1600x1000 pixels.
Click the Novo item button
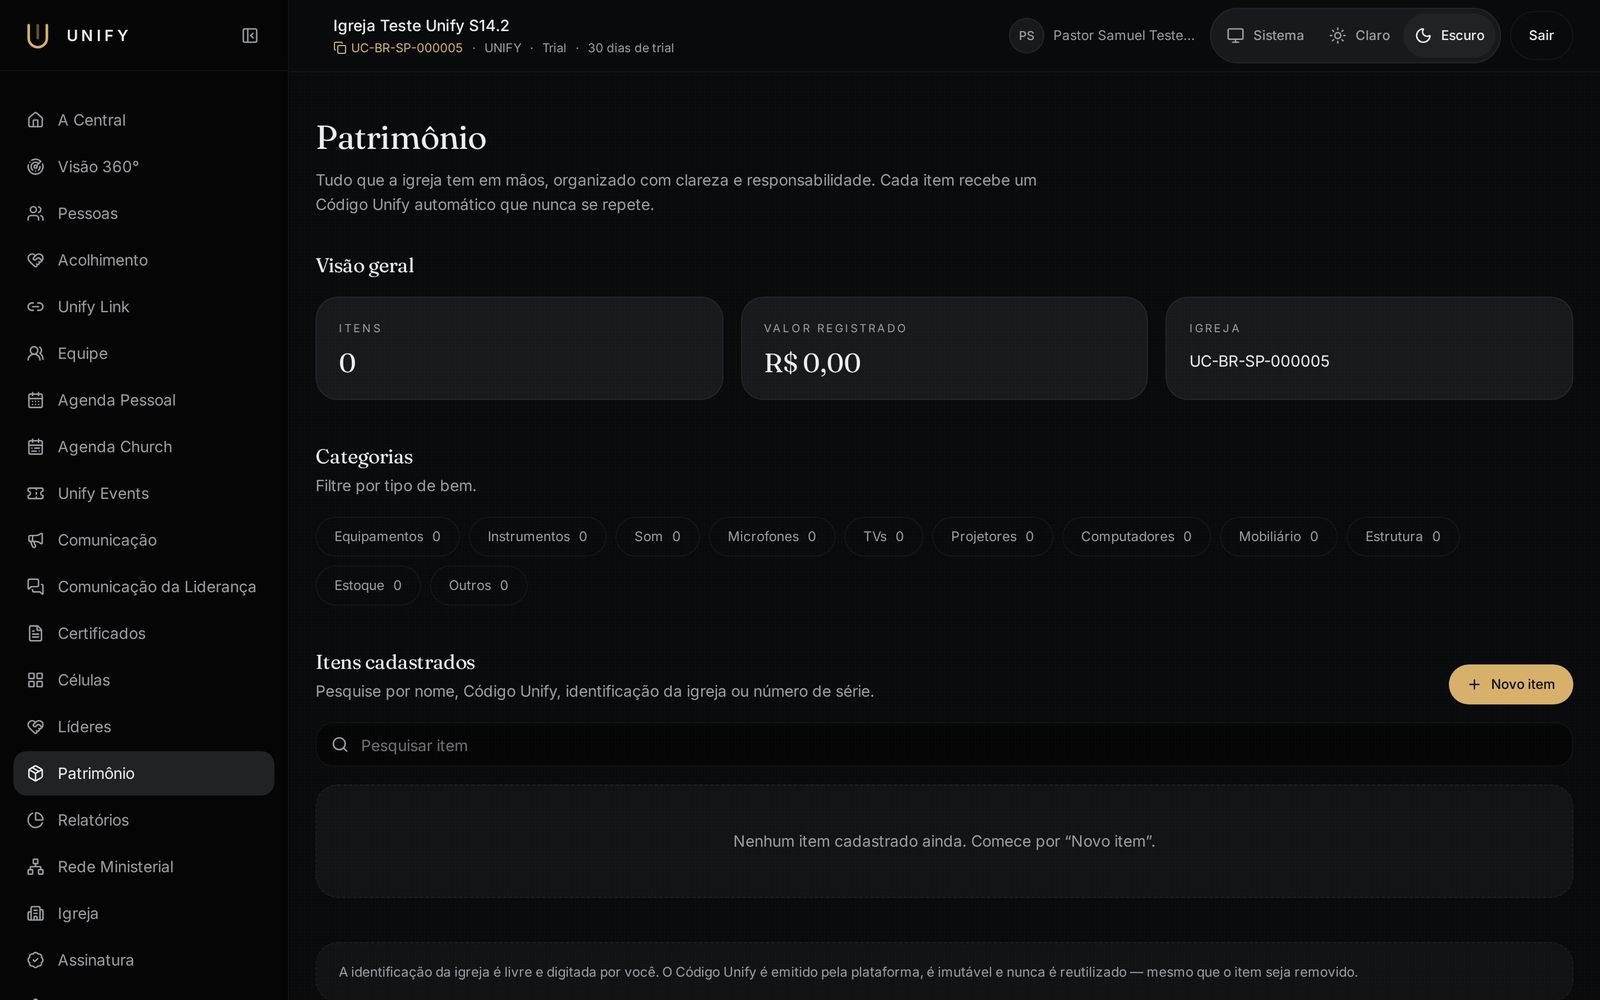1510,684
